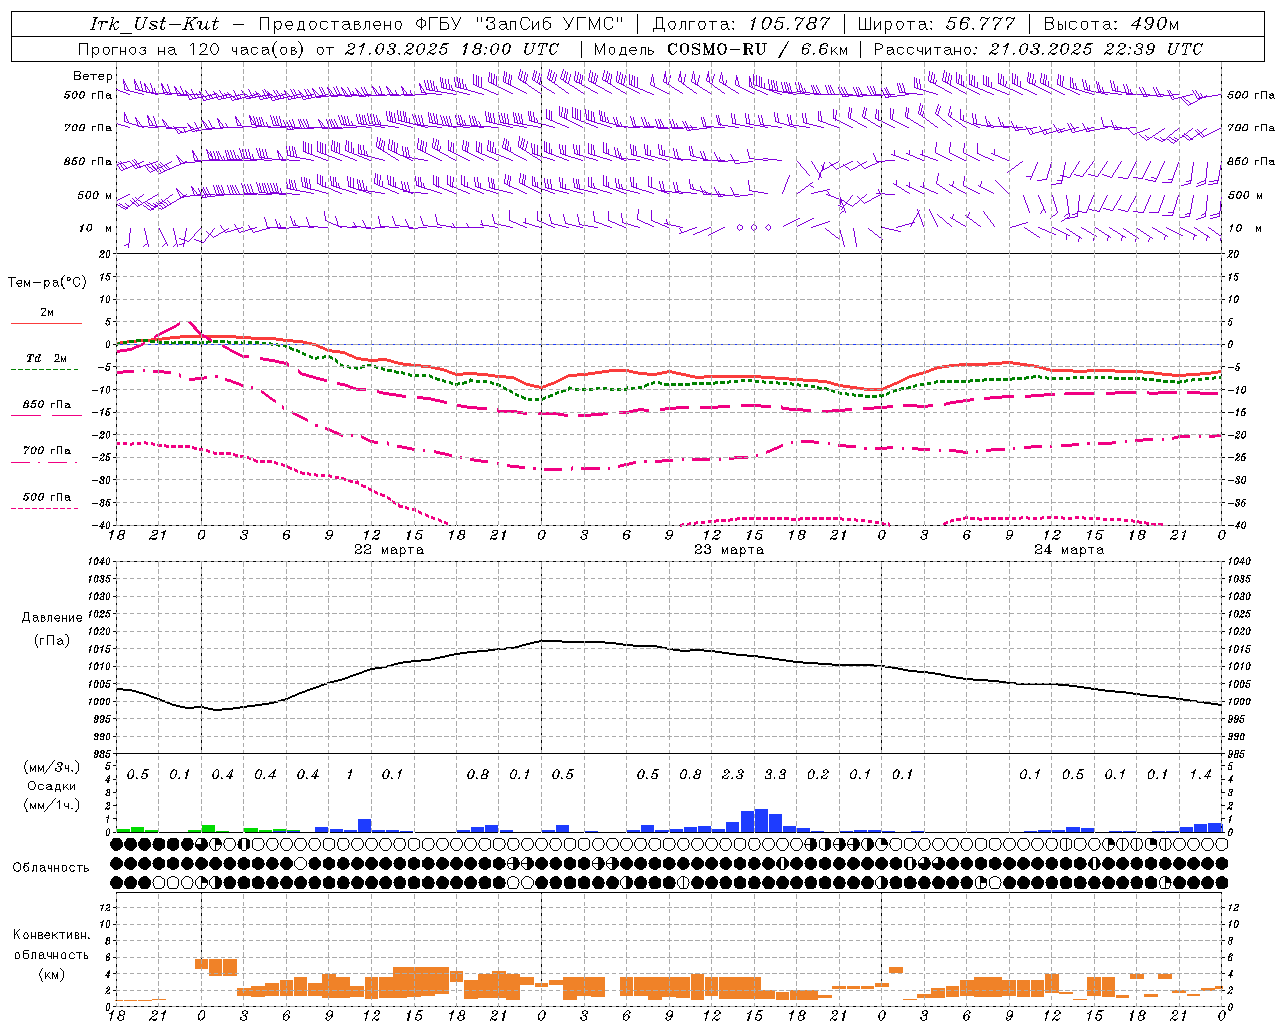Click the date label 24 марта
Screen dimensions: 1280x1024
coord(1069,550)
